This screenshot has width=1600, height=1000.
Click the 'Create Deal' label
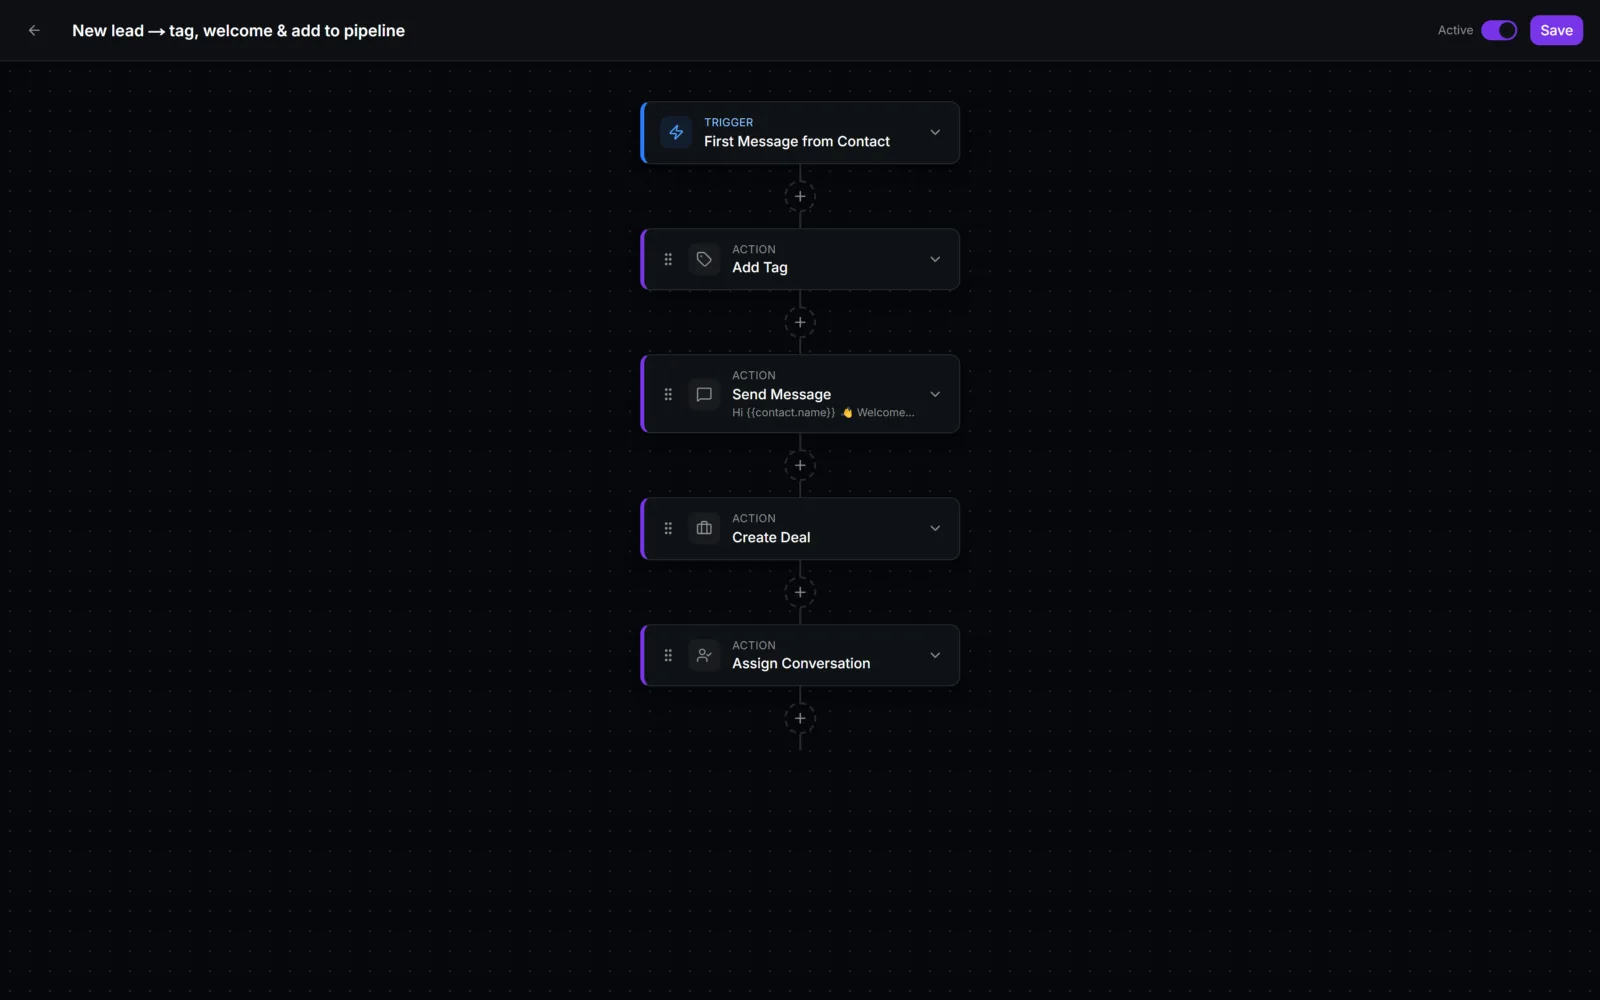(771, 537)
